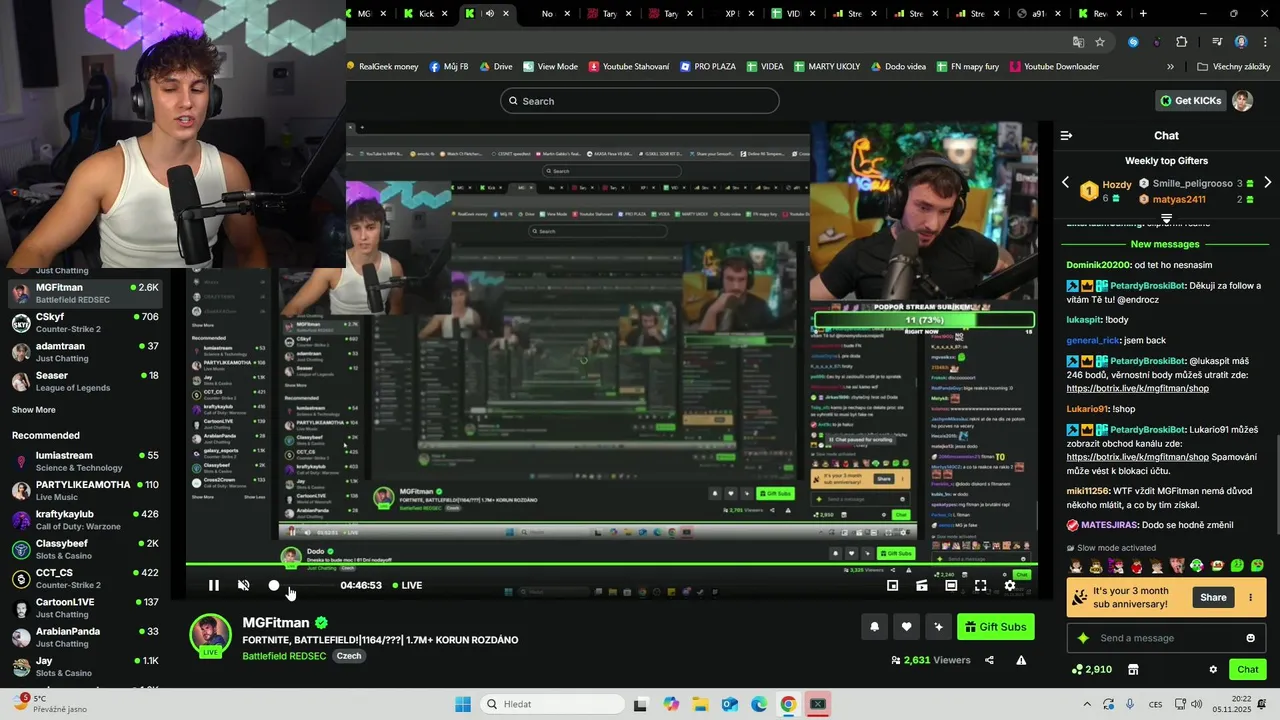Open player settings gear
Screen dimensions: 1280x720
point(1010,585)
